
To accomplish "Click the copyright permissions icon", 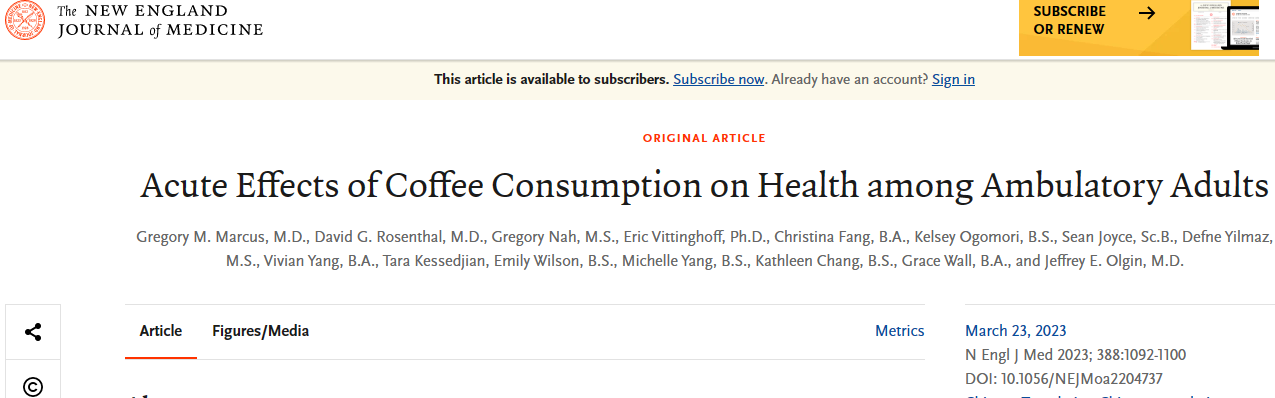I will point(33,386).
